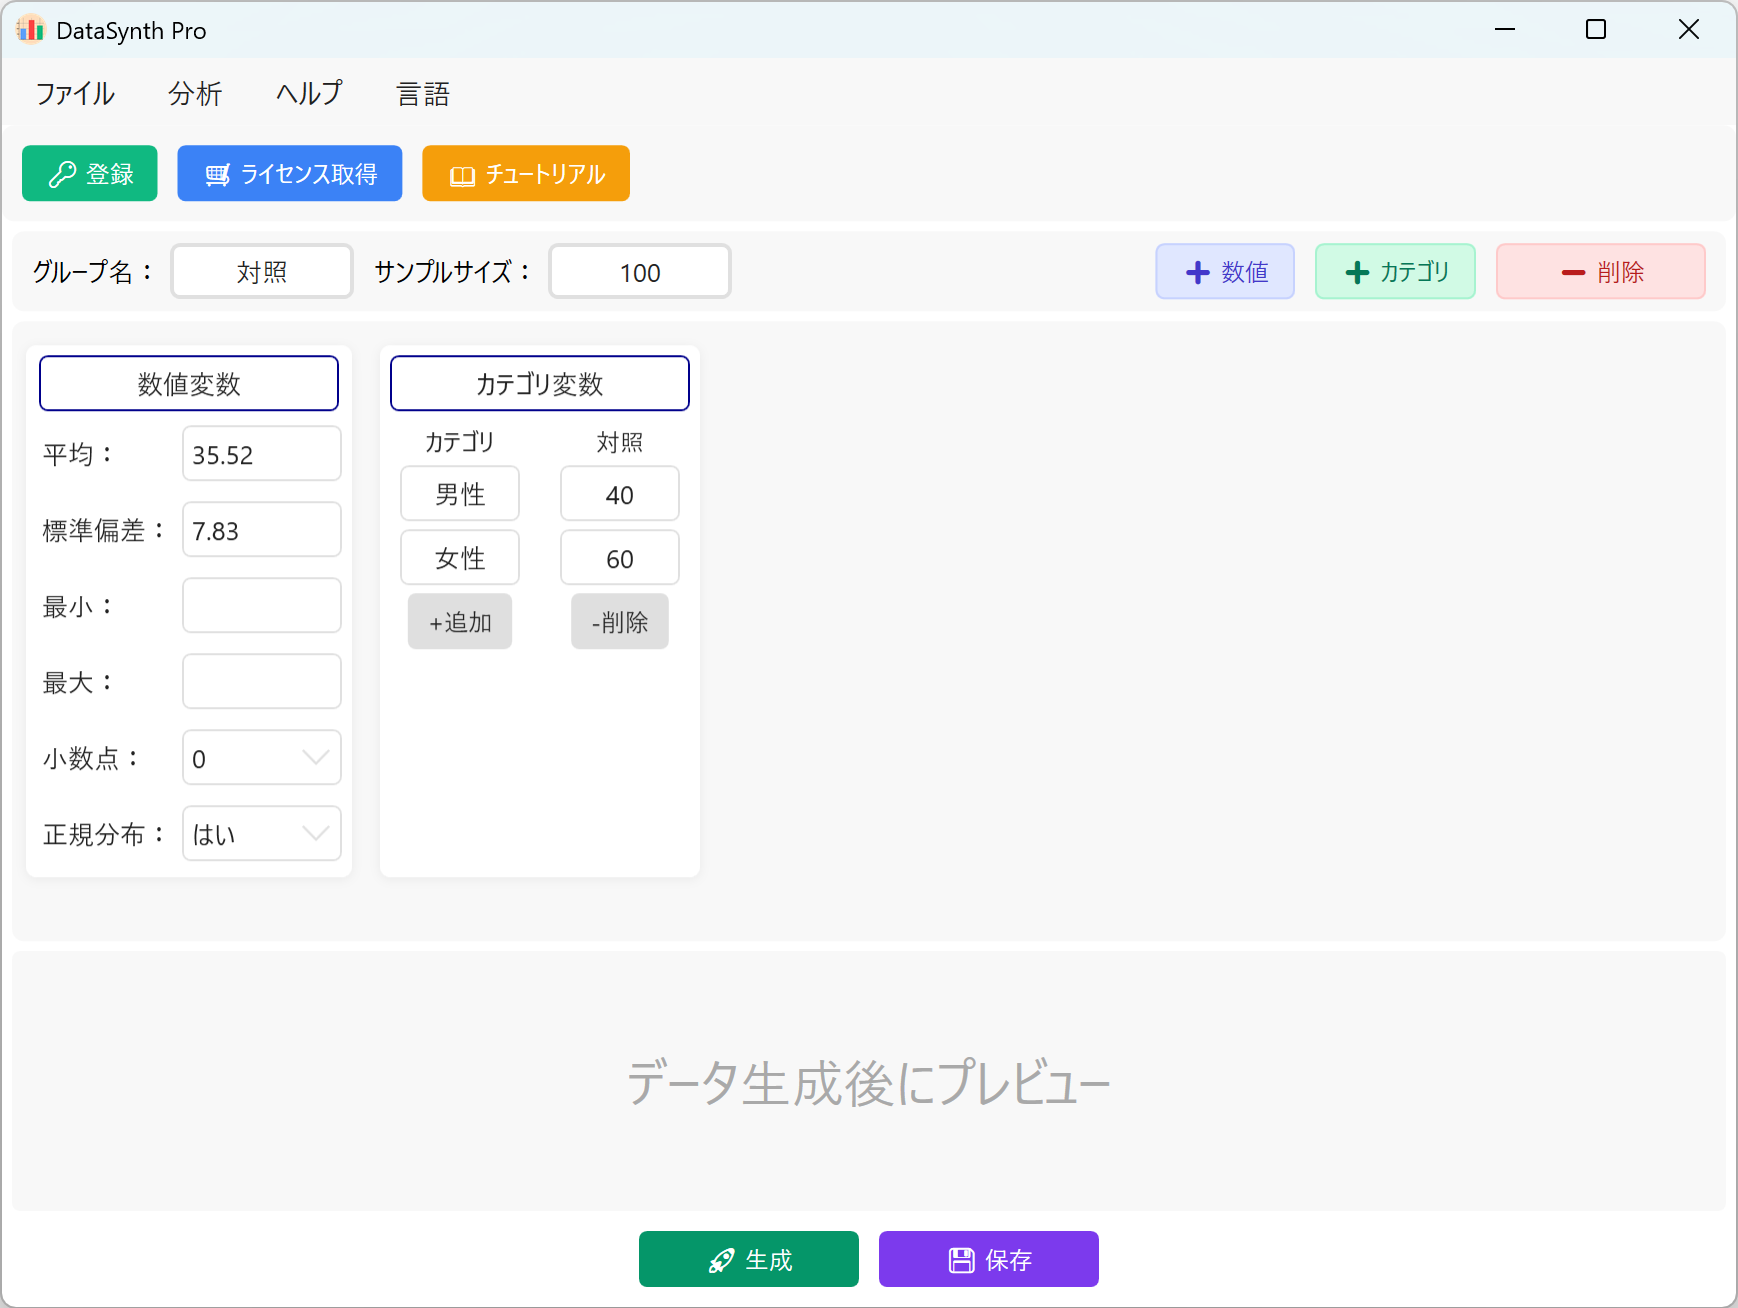This screenshot has width=1738, height=1308.
Task: Click the 生成 text on the green button
Action: pyautogui.click(x=769, y=1260)
